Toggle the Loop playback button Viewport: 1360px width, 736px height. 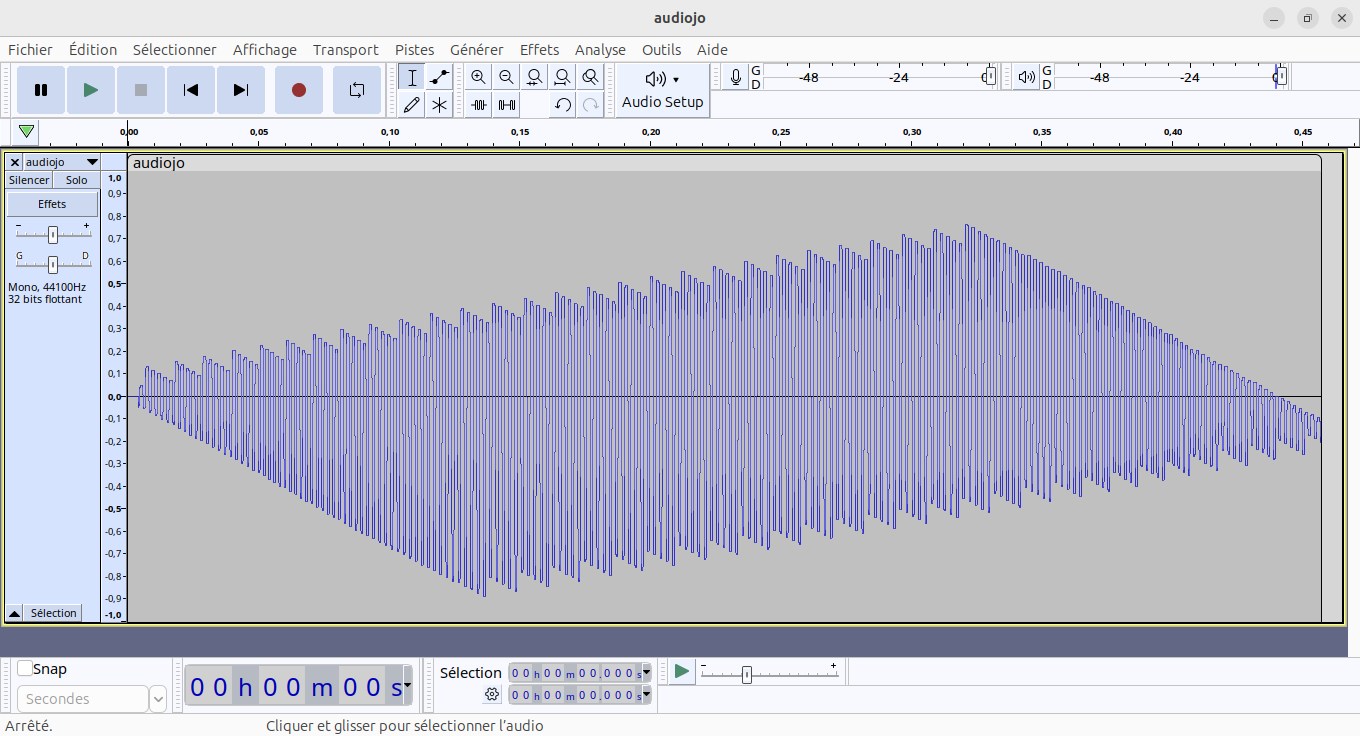[357, 90]
